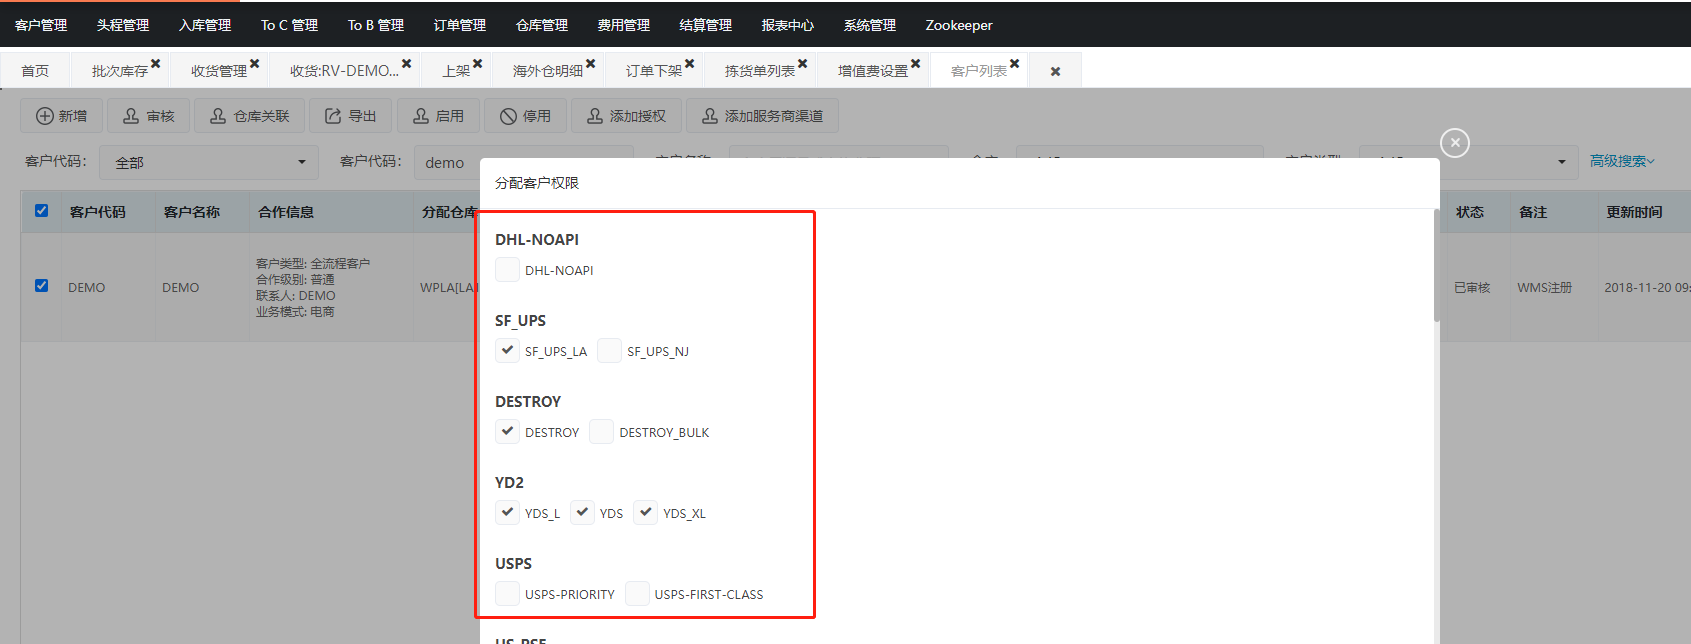Open the To C 管理 menu
1691x644 pixels.
coord(289,25)
